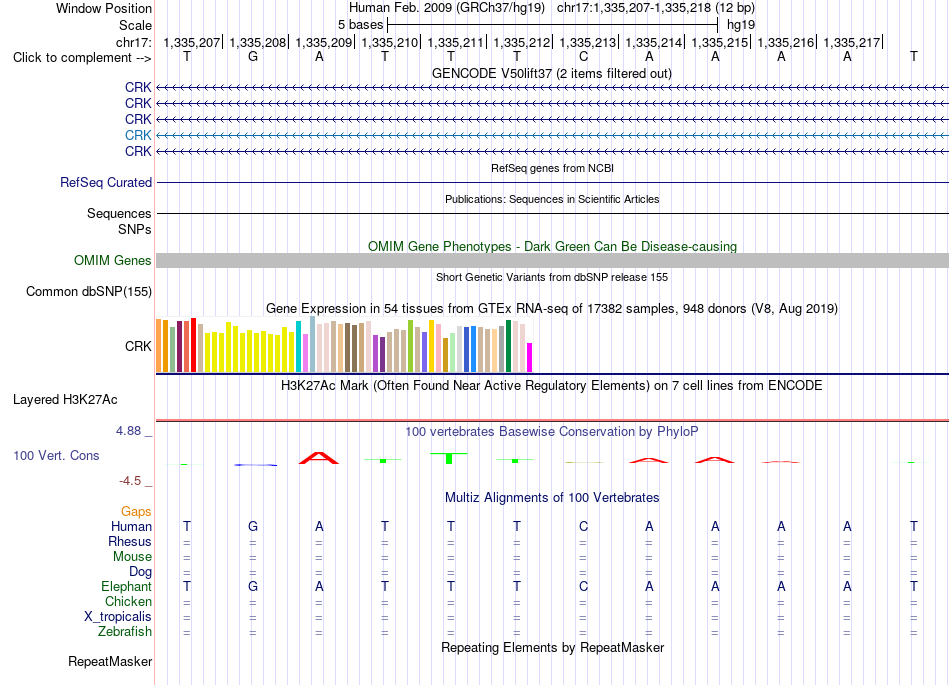Click the 'Click to complement -->' label
The height and width of the screenshot is (685, 950).
coord(82,58)
